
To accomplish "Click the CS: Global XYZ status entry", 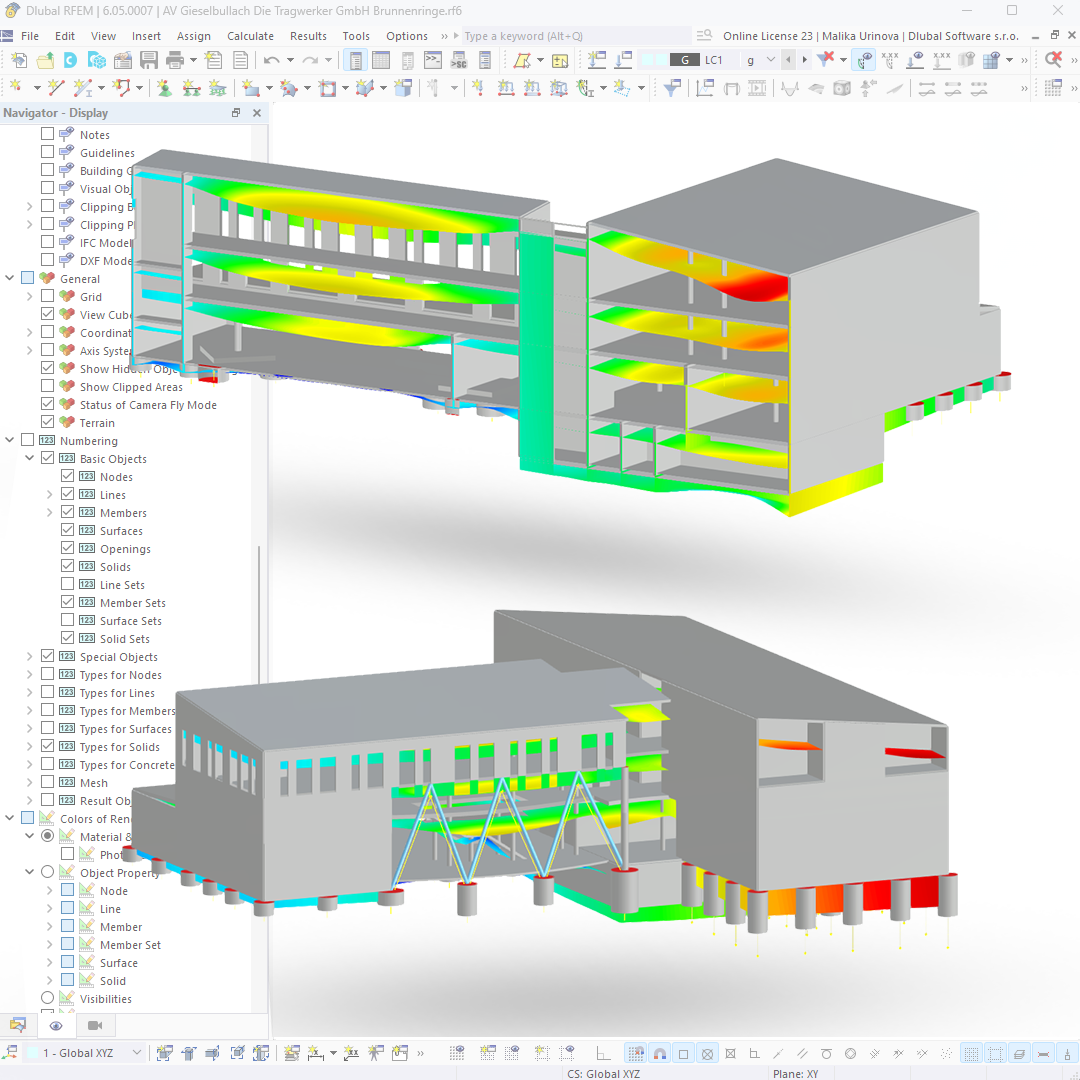I will tap(603, 1073).
